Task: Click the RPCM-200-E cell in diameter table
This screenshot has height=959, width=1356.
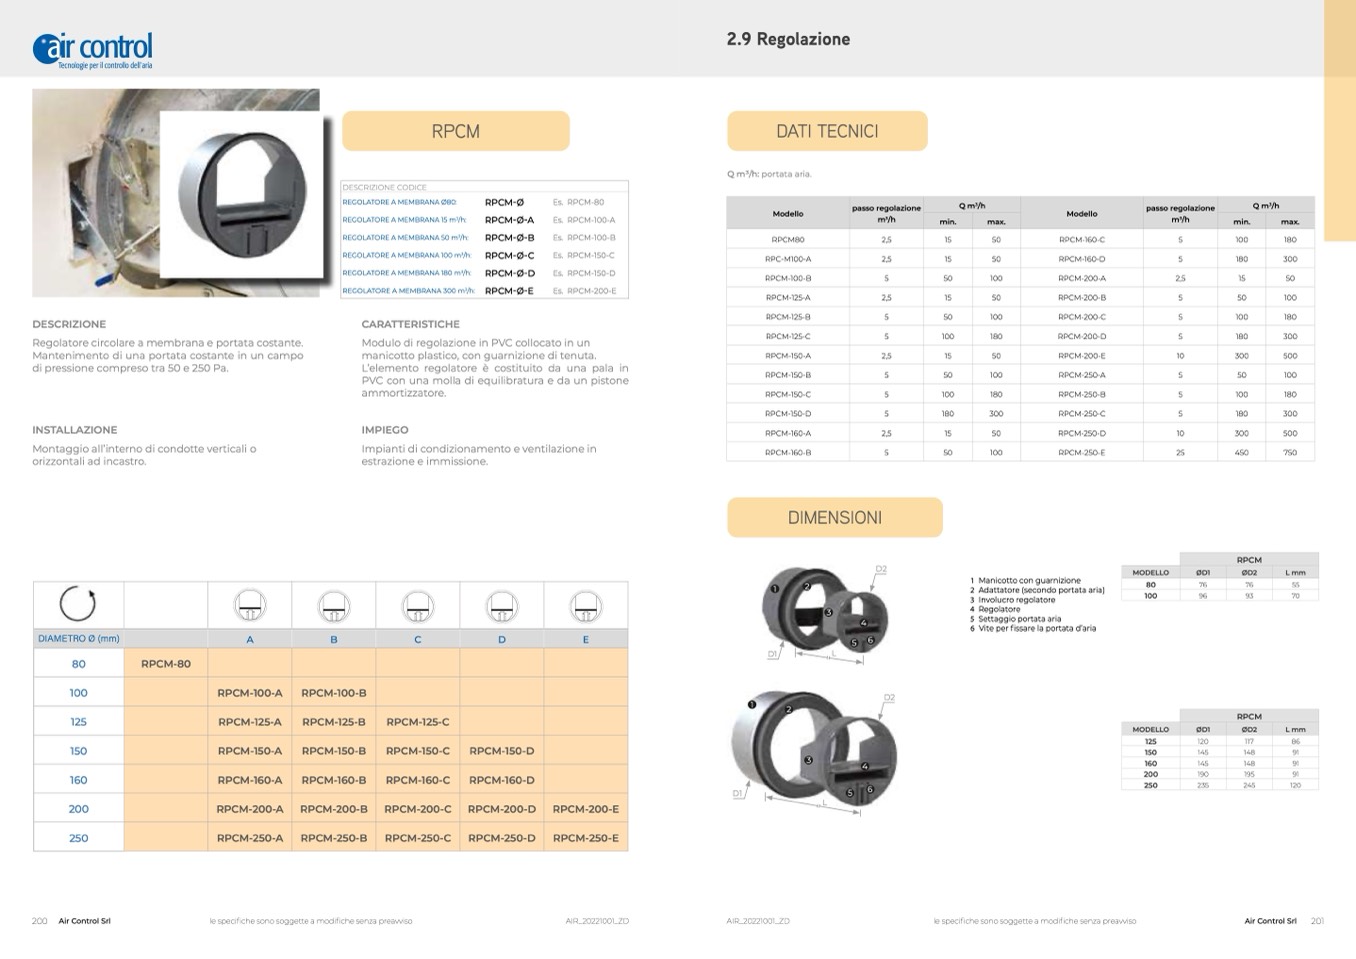Action: tap(585, 809)
